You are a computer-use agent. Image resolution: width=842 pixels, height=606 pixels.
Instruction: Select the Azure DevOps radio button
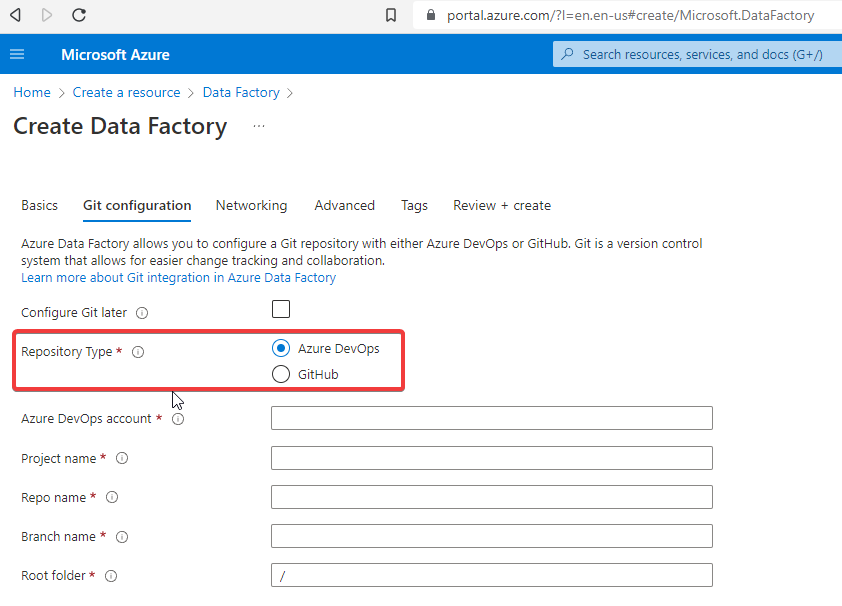pyautogui.click(x=281, y=348)
